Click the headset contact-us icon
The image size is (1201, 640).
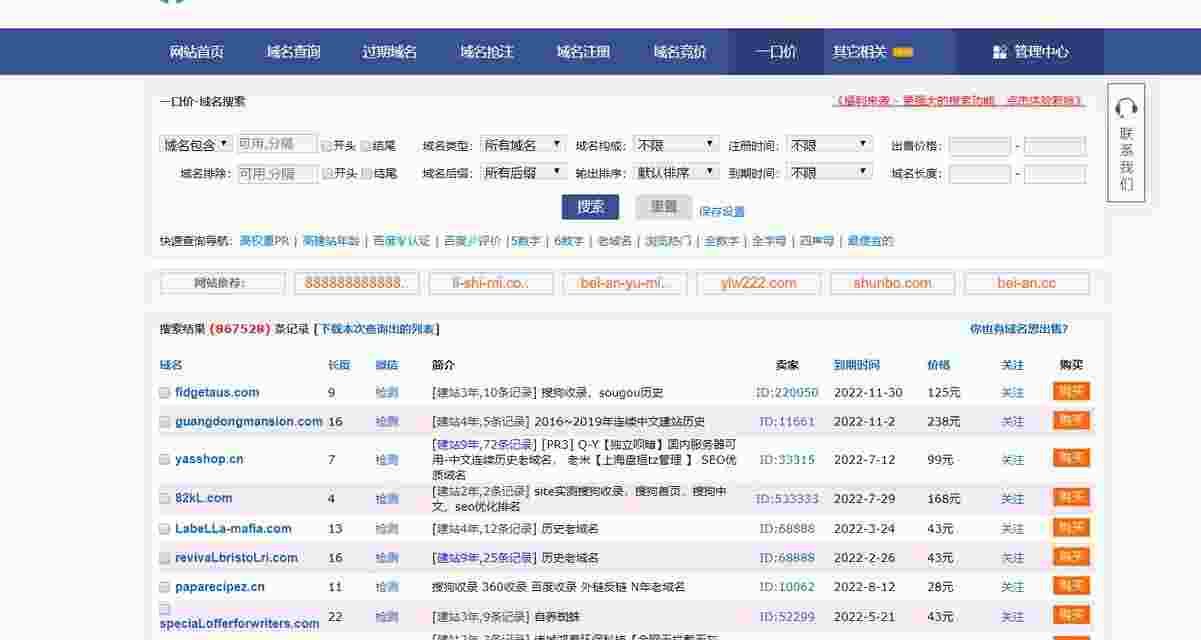(x=1126, y=107)
